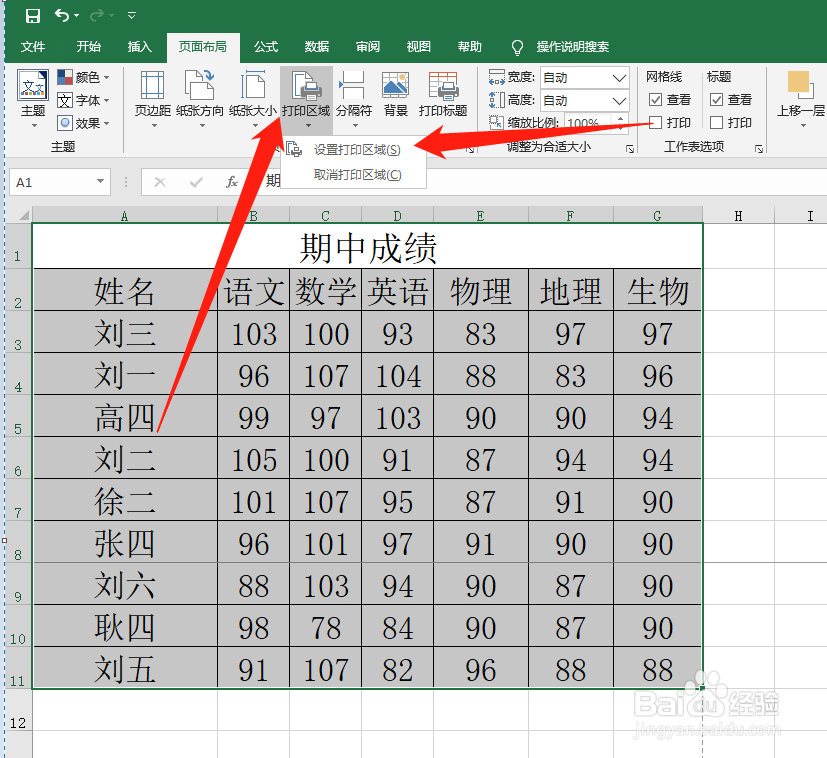Switch to the Formulas (公式) tab
827x758 pixels.
click(266, 47)
